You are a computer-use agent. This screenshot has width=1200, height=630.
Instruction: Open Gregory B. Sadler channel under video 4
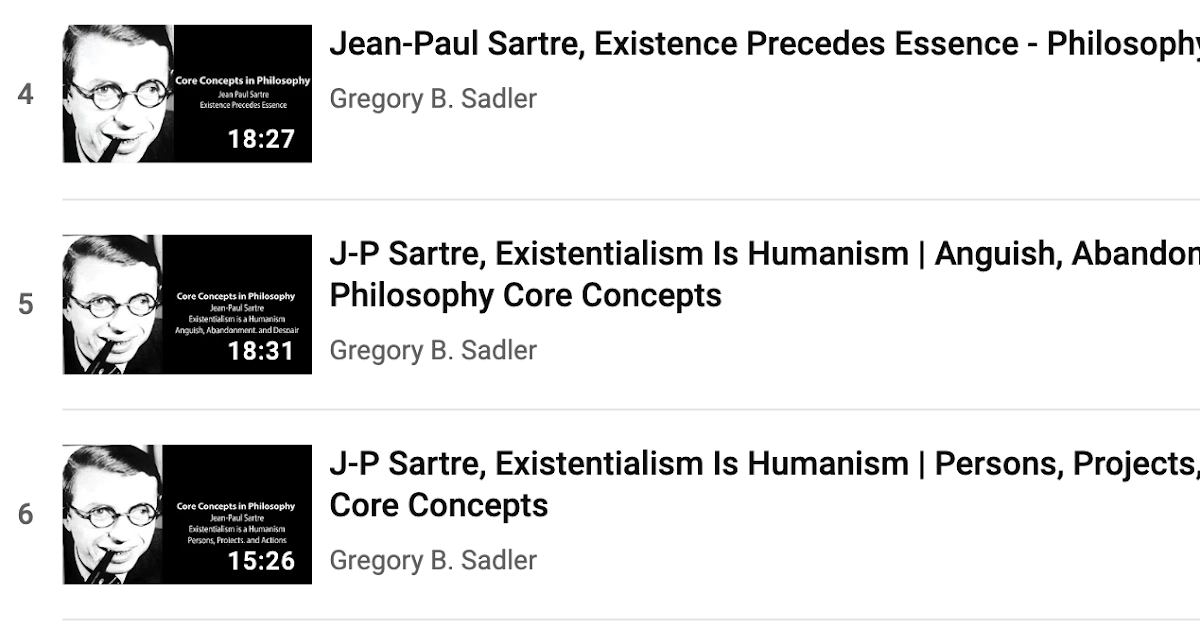pos(433,99)
